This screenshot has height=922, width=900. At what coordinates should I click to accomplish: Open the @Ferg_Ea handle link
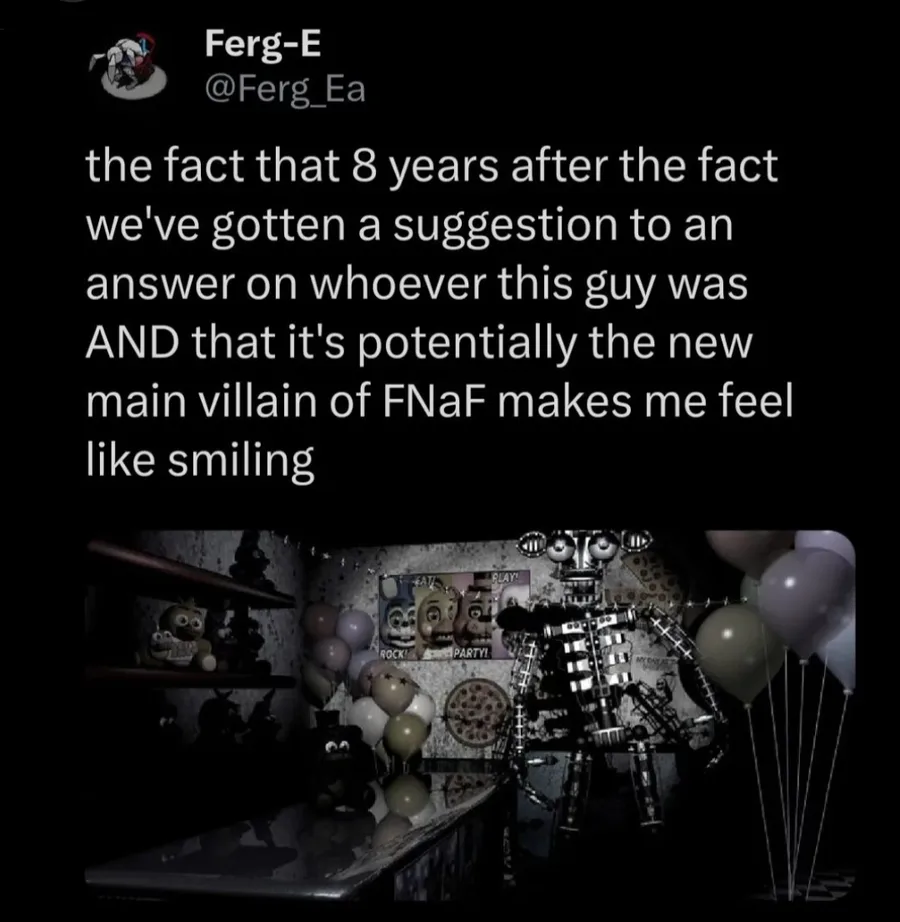285,90
